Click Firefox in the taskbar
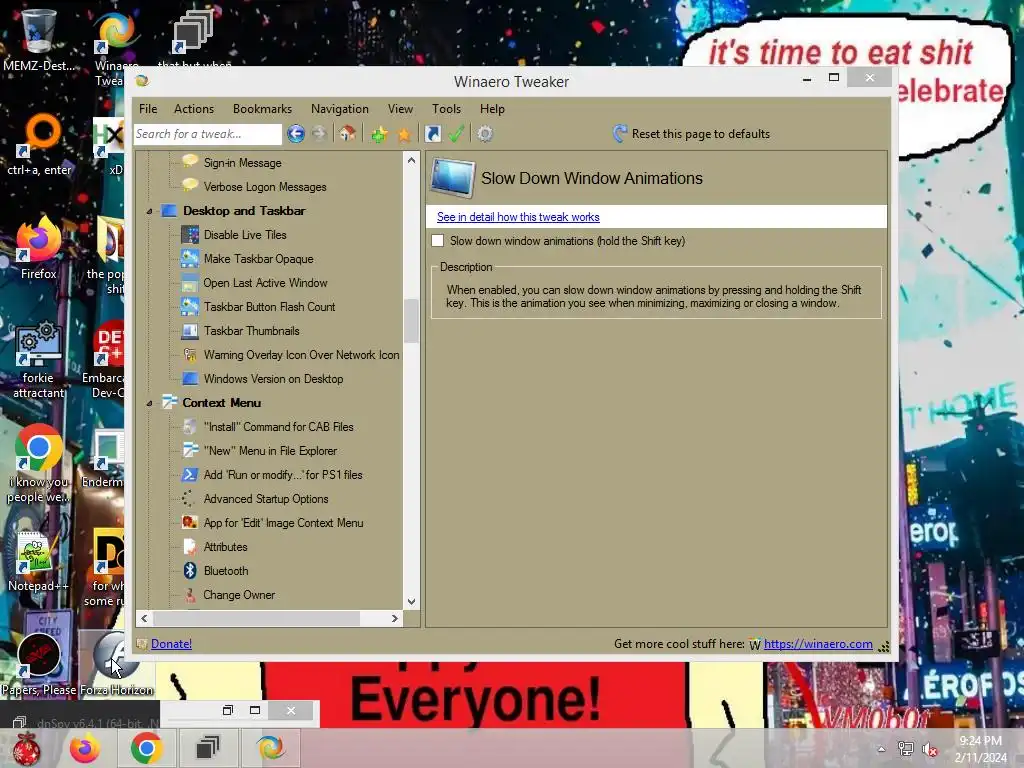The image size is (1024, 768). (x=86, y=748)
